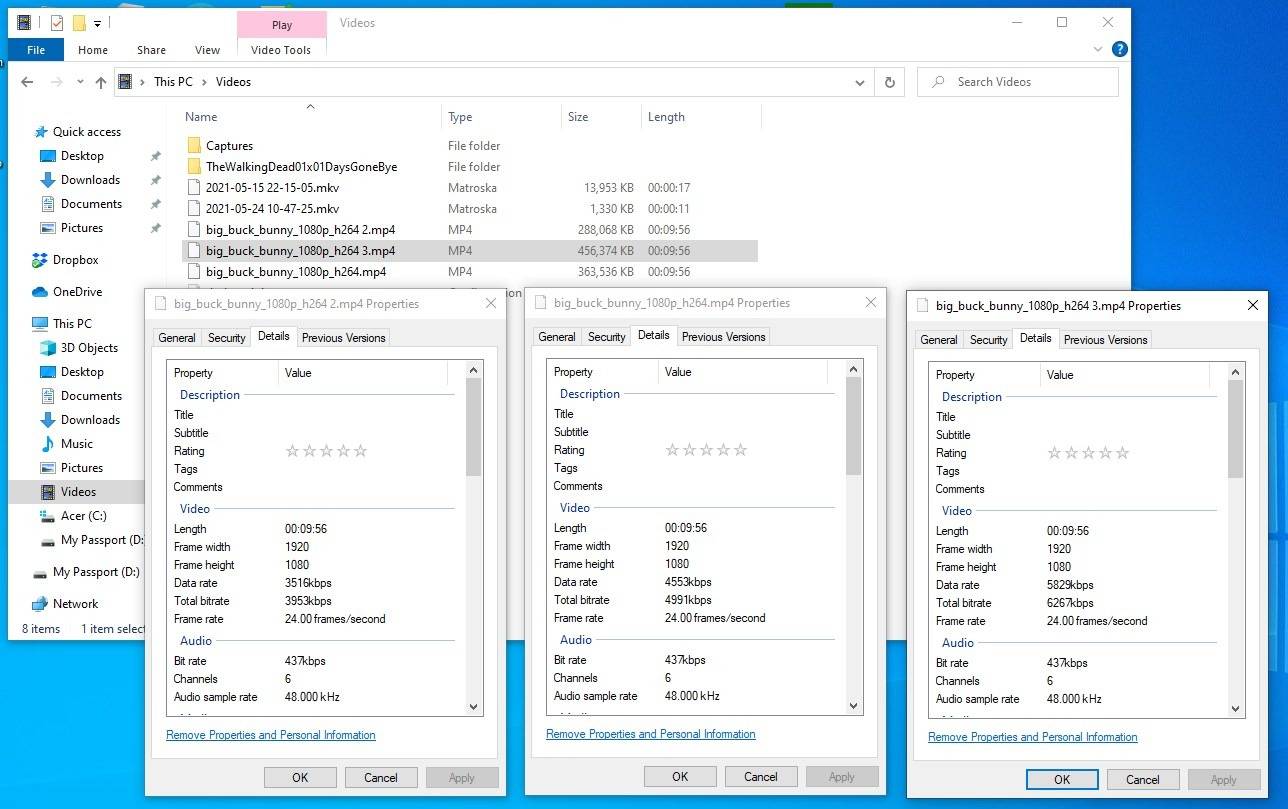
Task: Click the Search Videos field
Action: (1017, 82)
